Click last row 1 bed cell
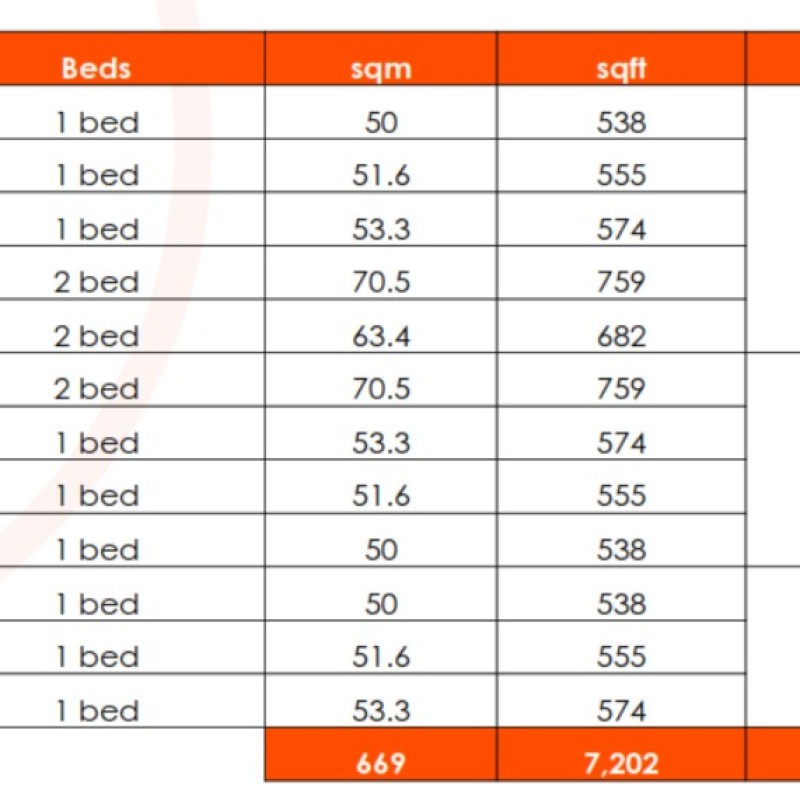 click(132, 701)
